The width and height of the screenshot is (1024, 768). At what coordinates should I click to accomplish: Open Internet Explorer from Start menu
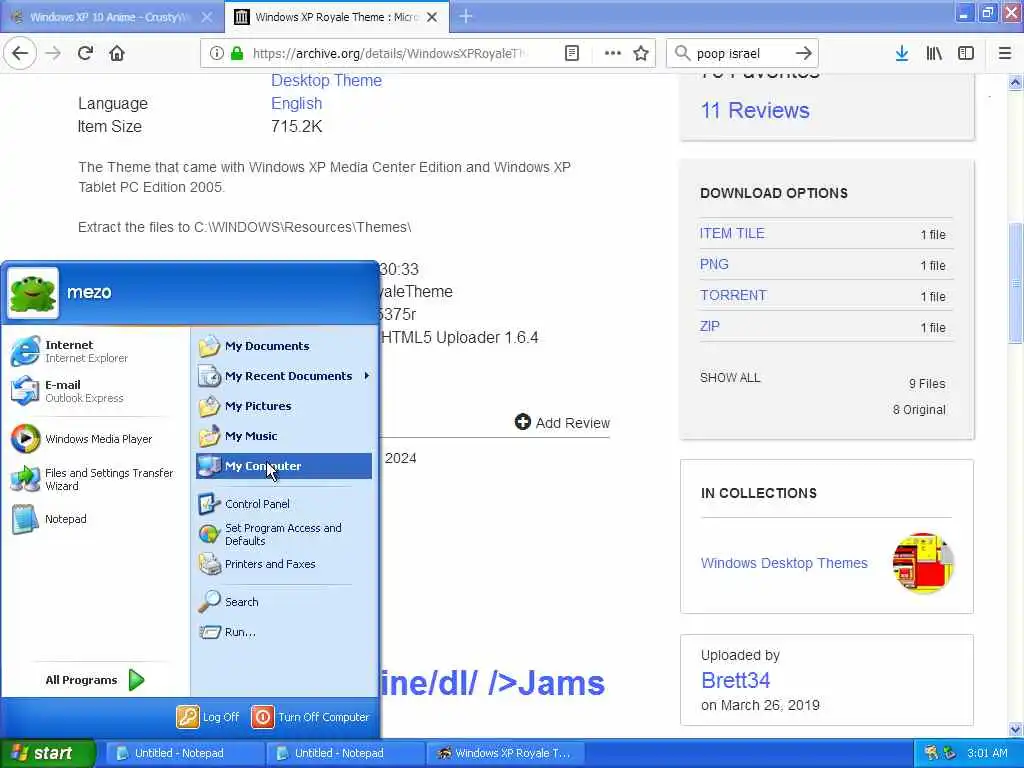tap(95, 351)
